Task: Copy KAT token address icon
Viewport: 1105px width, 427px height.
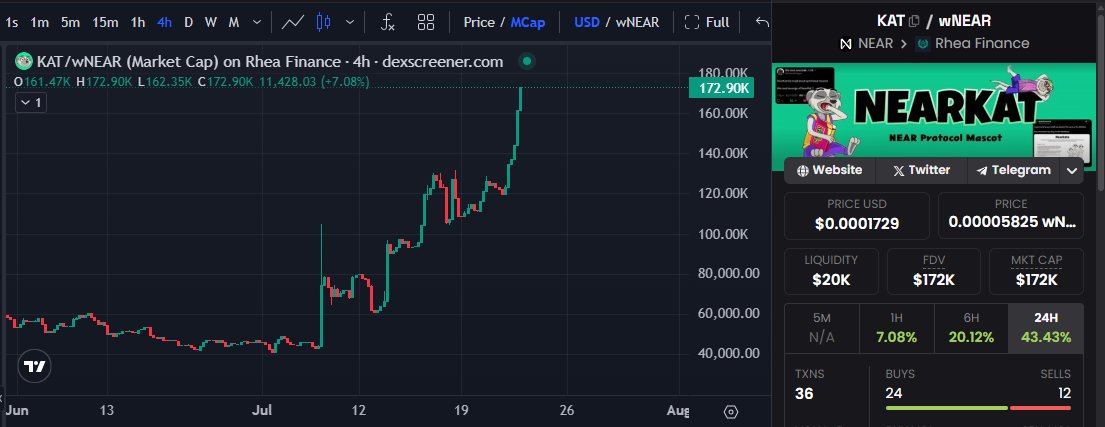Action: (x=915, y=21)
